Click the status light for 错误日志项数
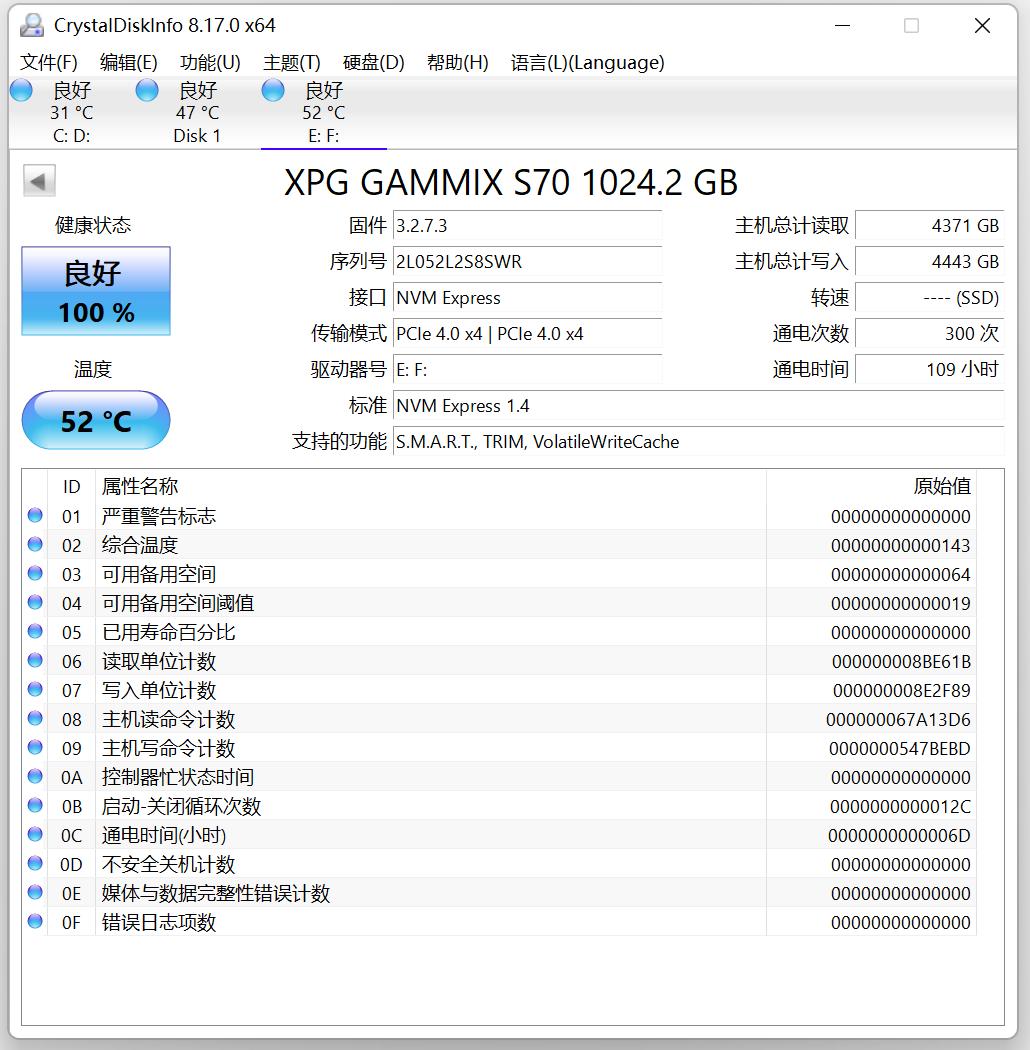Viewport: 1030px width, 1050px height. coord(35,922)
